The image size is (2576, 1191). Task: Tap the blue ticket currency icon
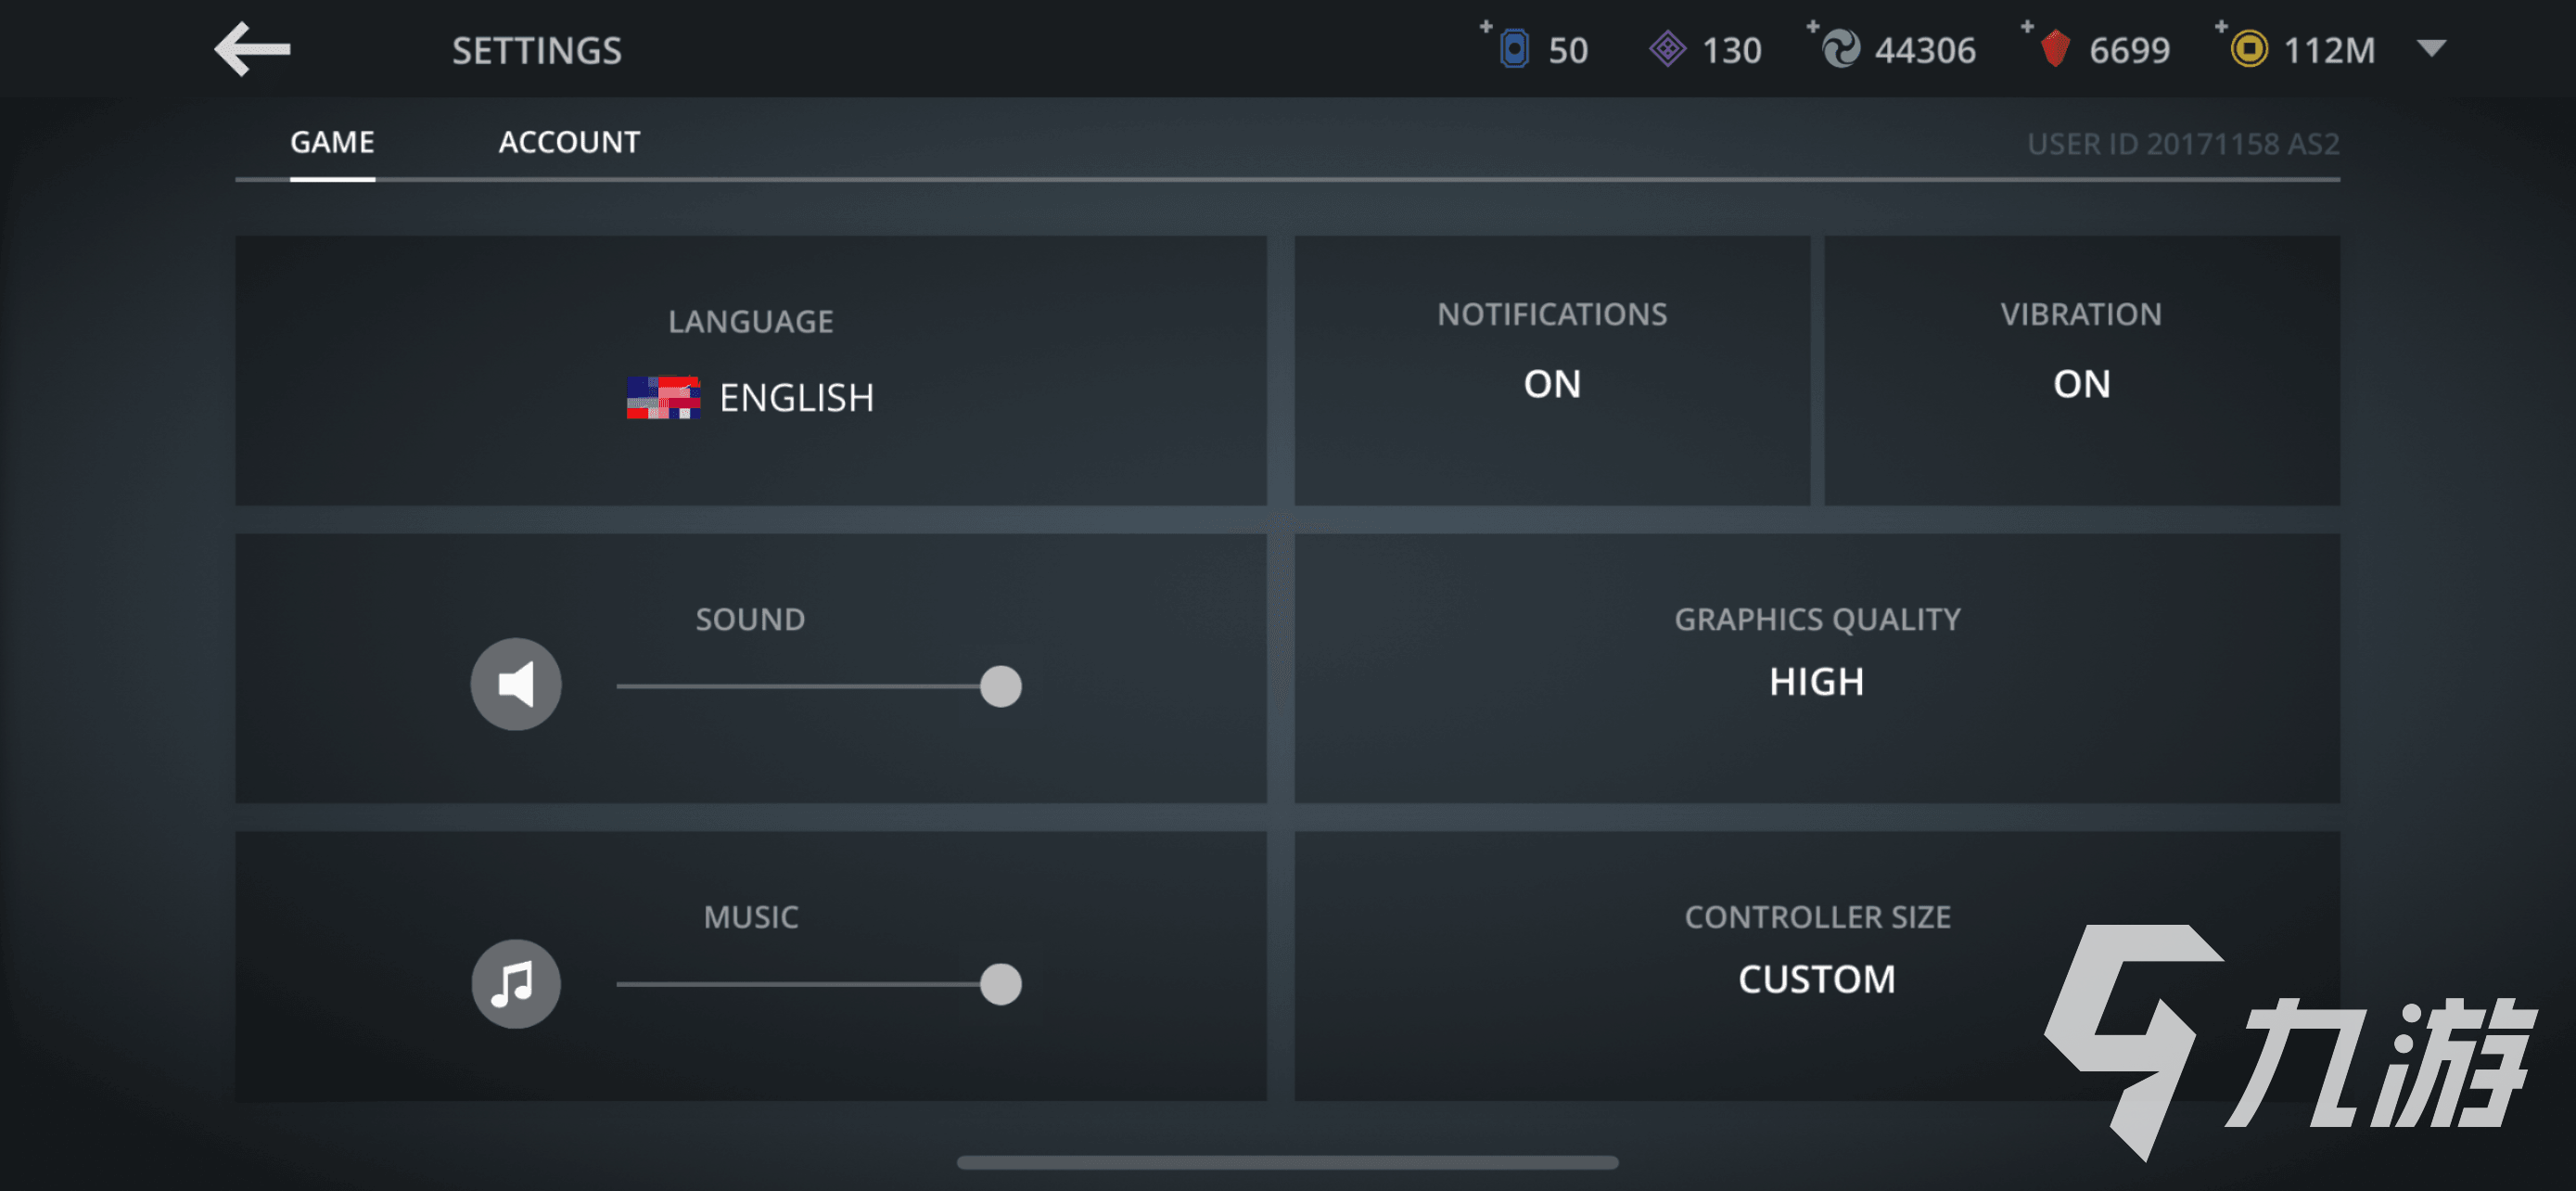click(x=1514, y=49)
